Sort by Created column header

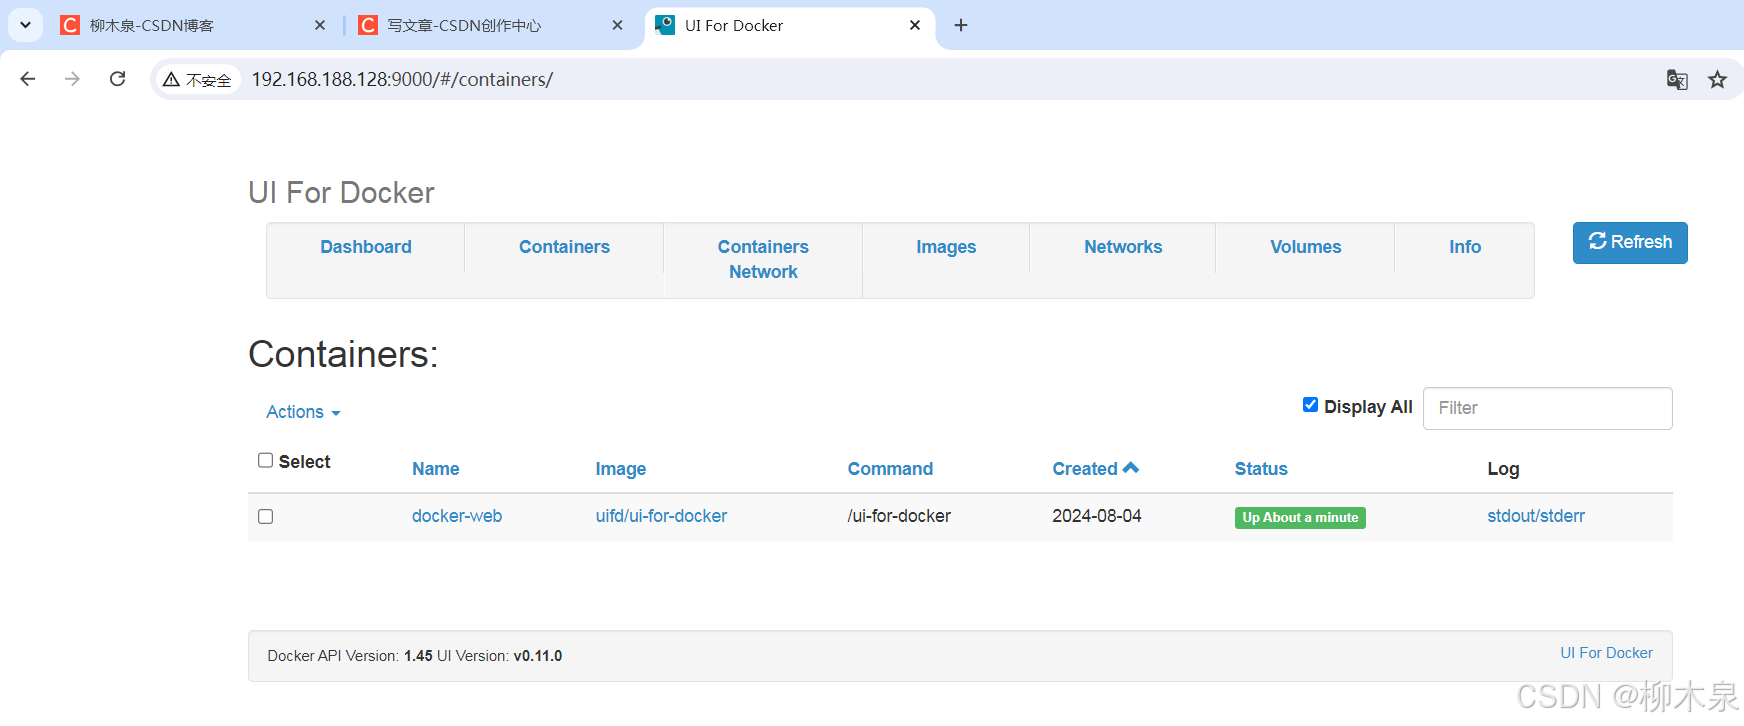pyautogui.click(x=1095, y=469)
